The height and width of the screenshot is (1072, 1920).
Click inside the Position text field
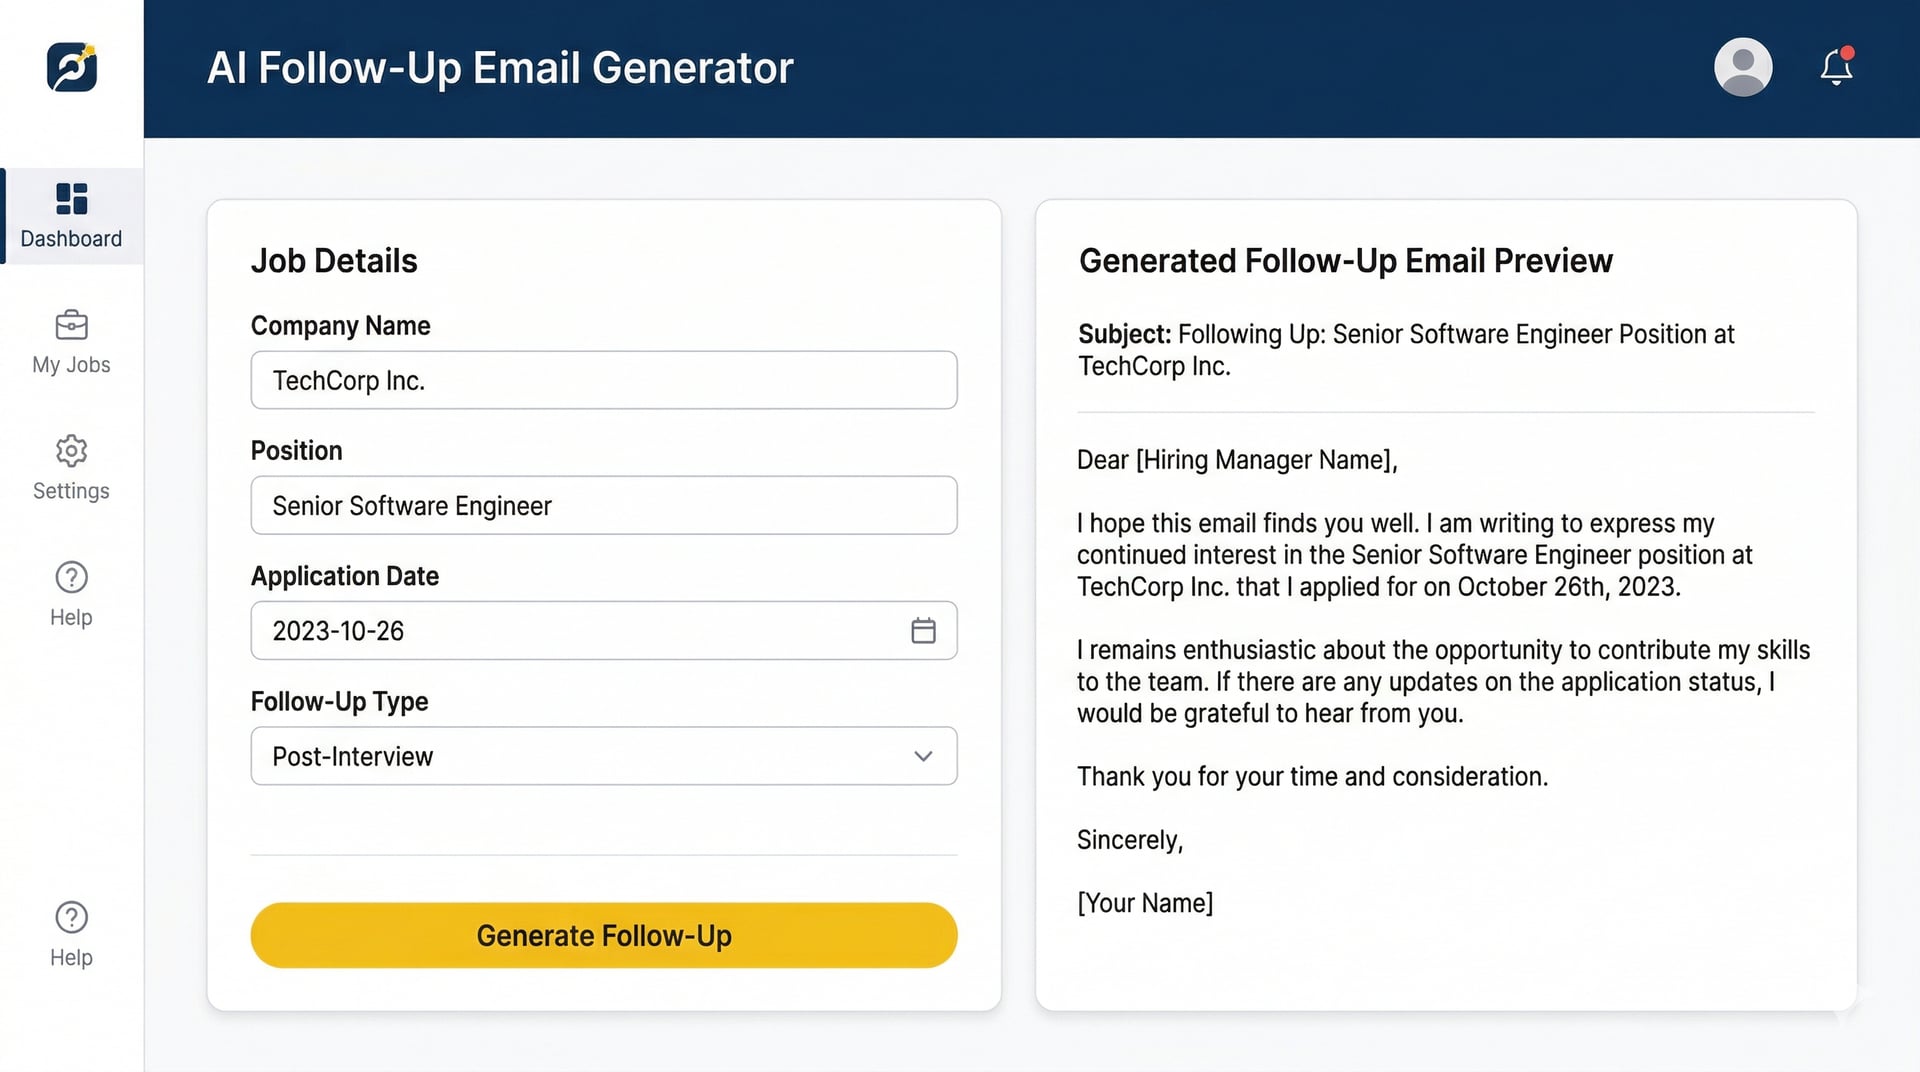tap(603, 505)
